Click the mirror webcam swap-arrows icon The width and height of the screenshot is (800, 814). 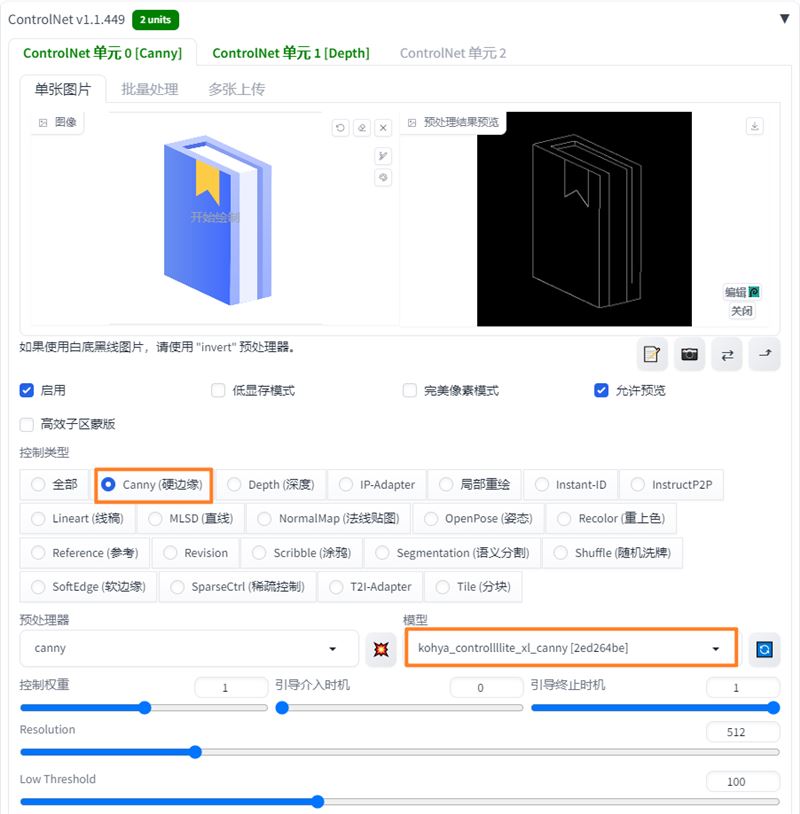tap(727, 355)
